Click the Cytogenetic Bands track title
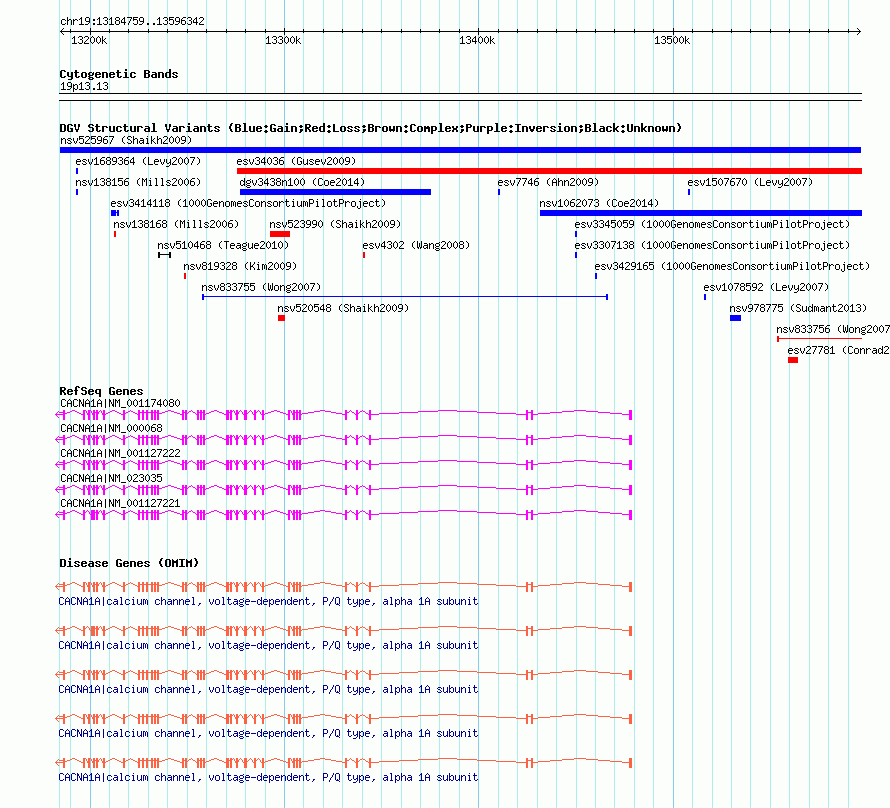The image size is (890, 808). point(119,74)
